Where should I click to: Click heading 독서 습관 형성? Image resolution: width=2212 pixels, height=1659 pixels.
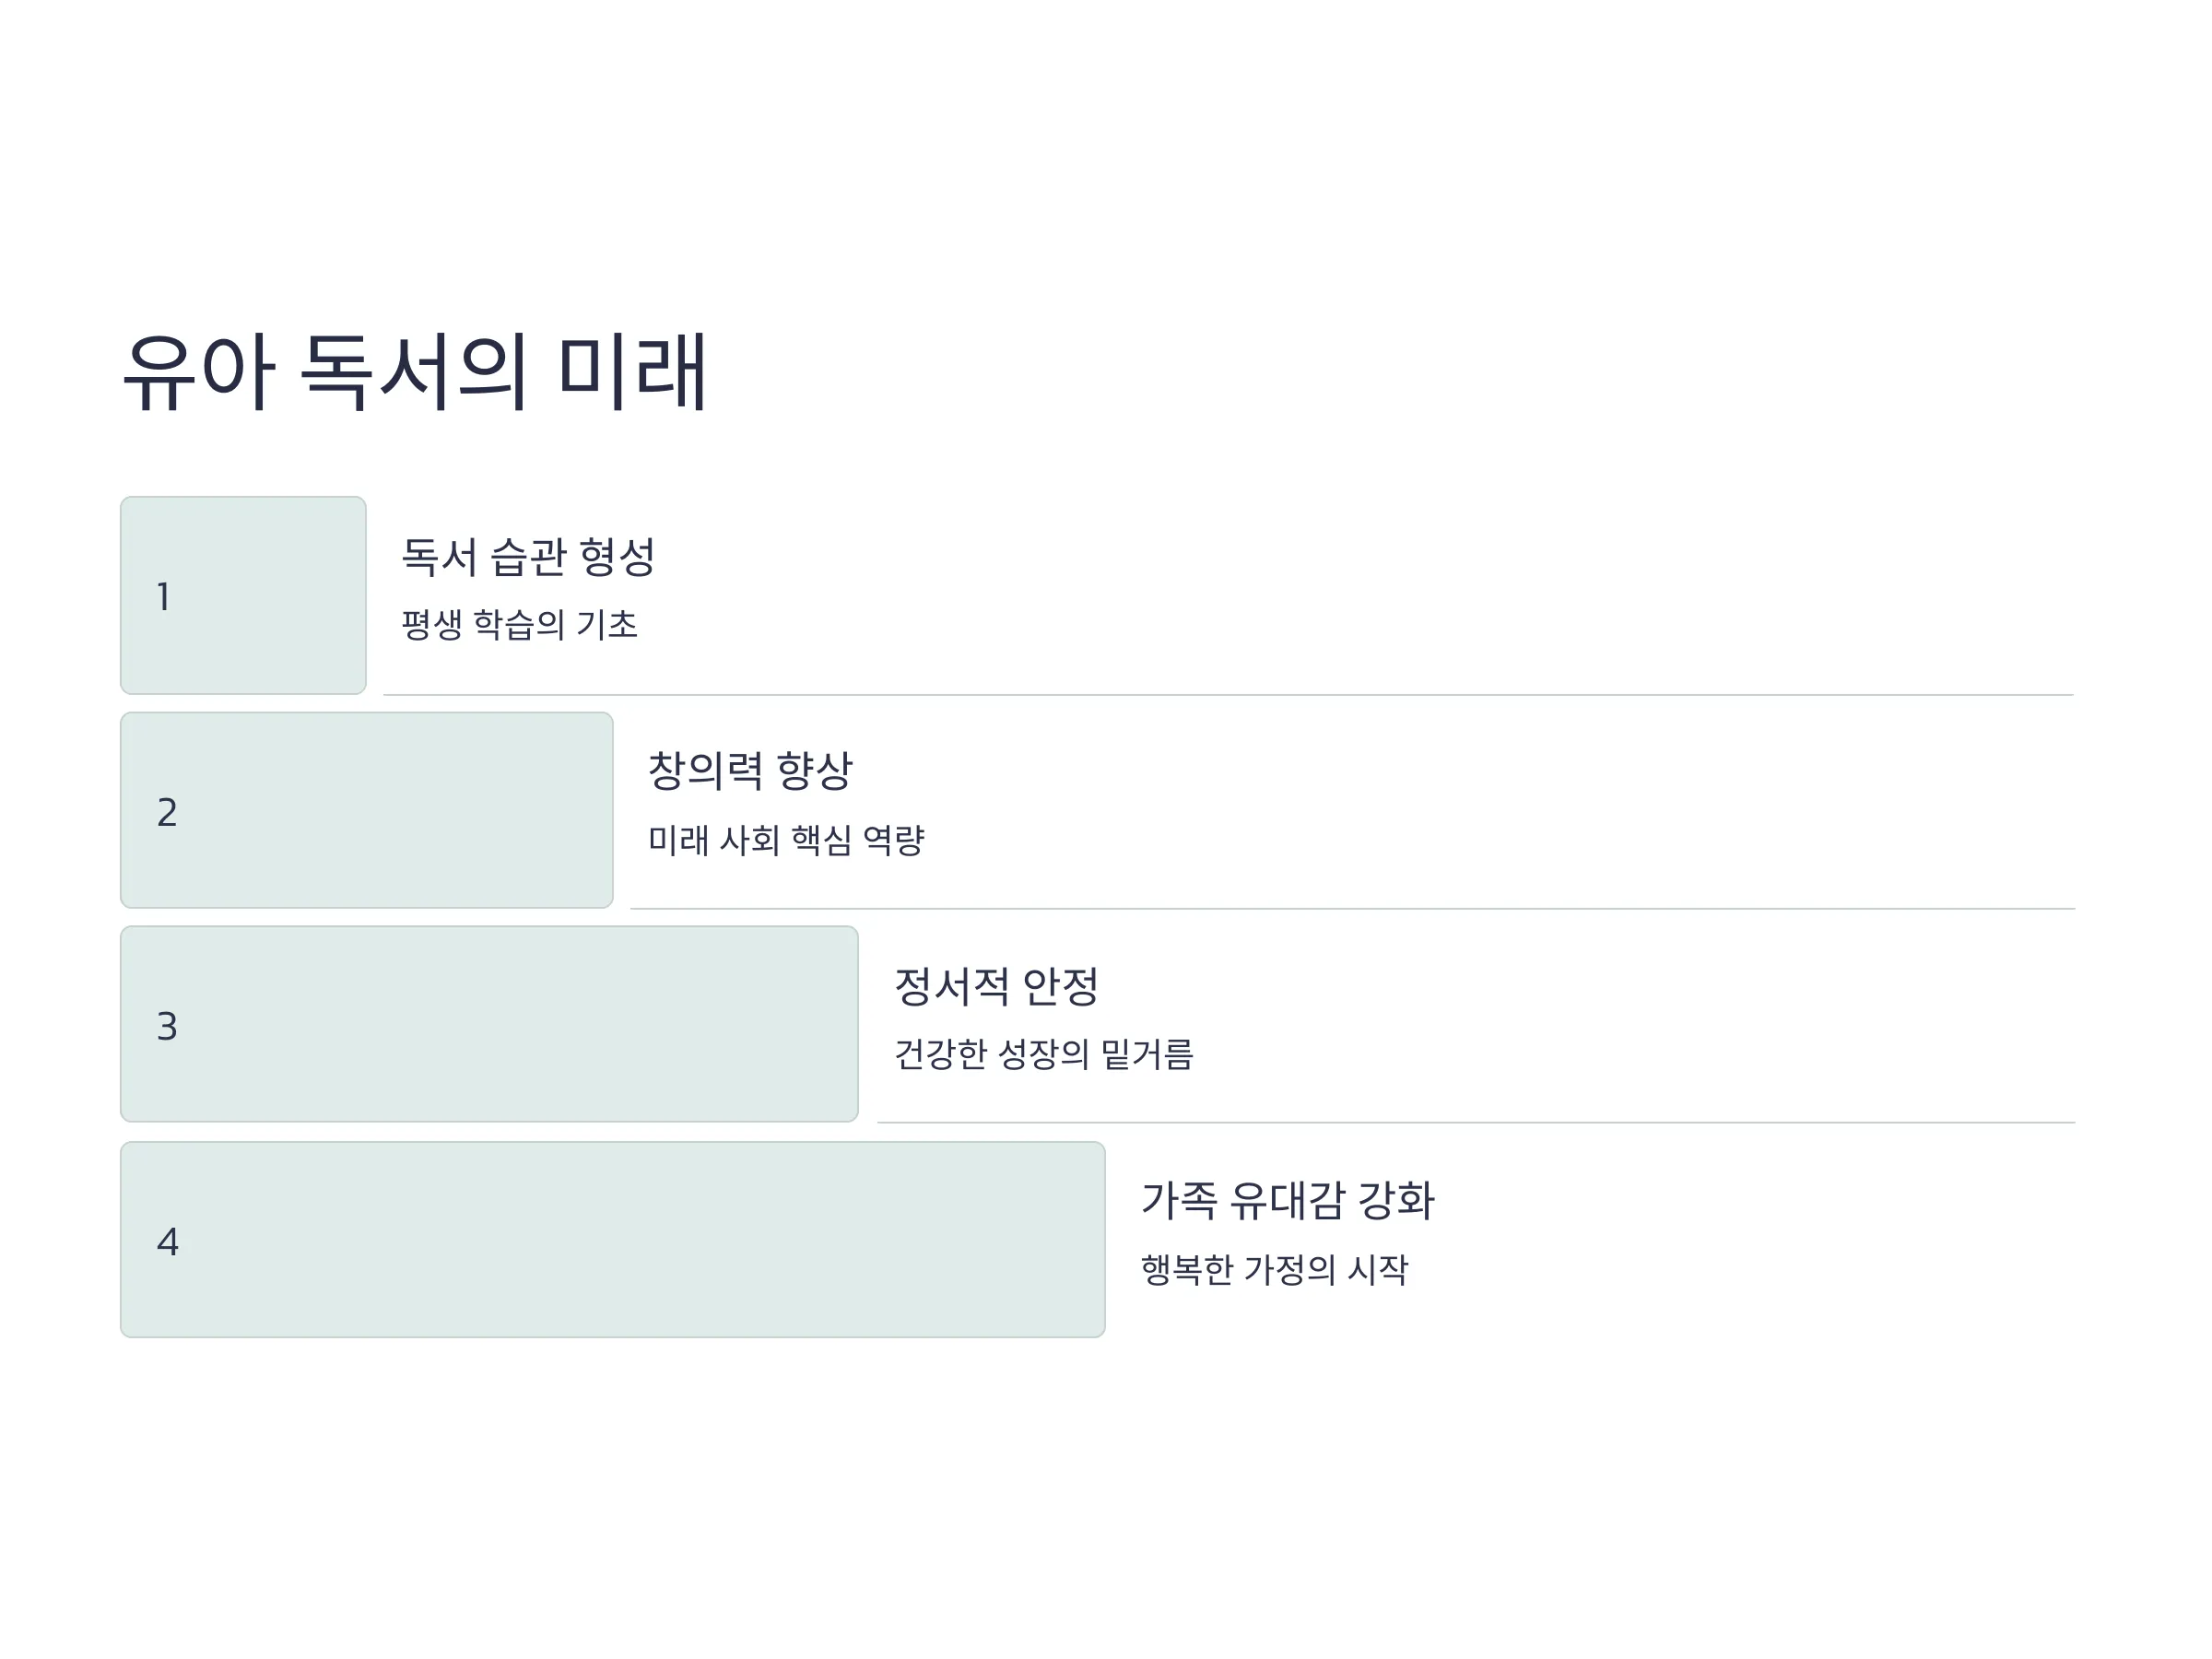coord(528,557)
